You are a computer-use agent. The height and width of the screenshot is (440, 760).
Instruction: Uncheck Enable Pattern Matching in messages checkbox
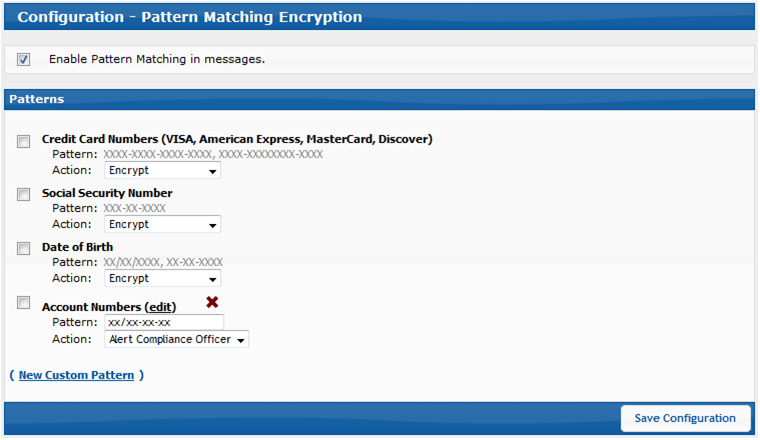coord(23,60)
